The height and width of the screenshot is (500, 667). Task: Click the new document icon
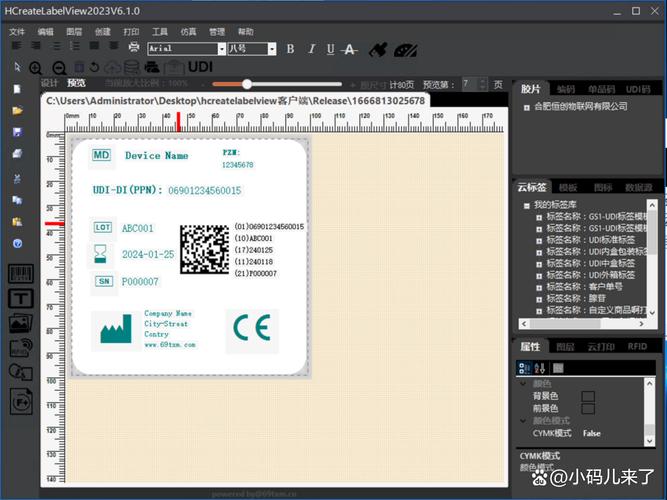coord(17,89)
